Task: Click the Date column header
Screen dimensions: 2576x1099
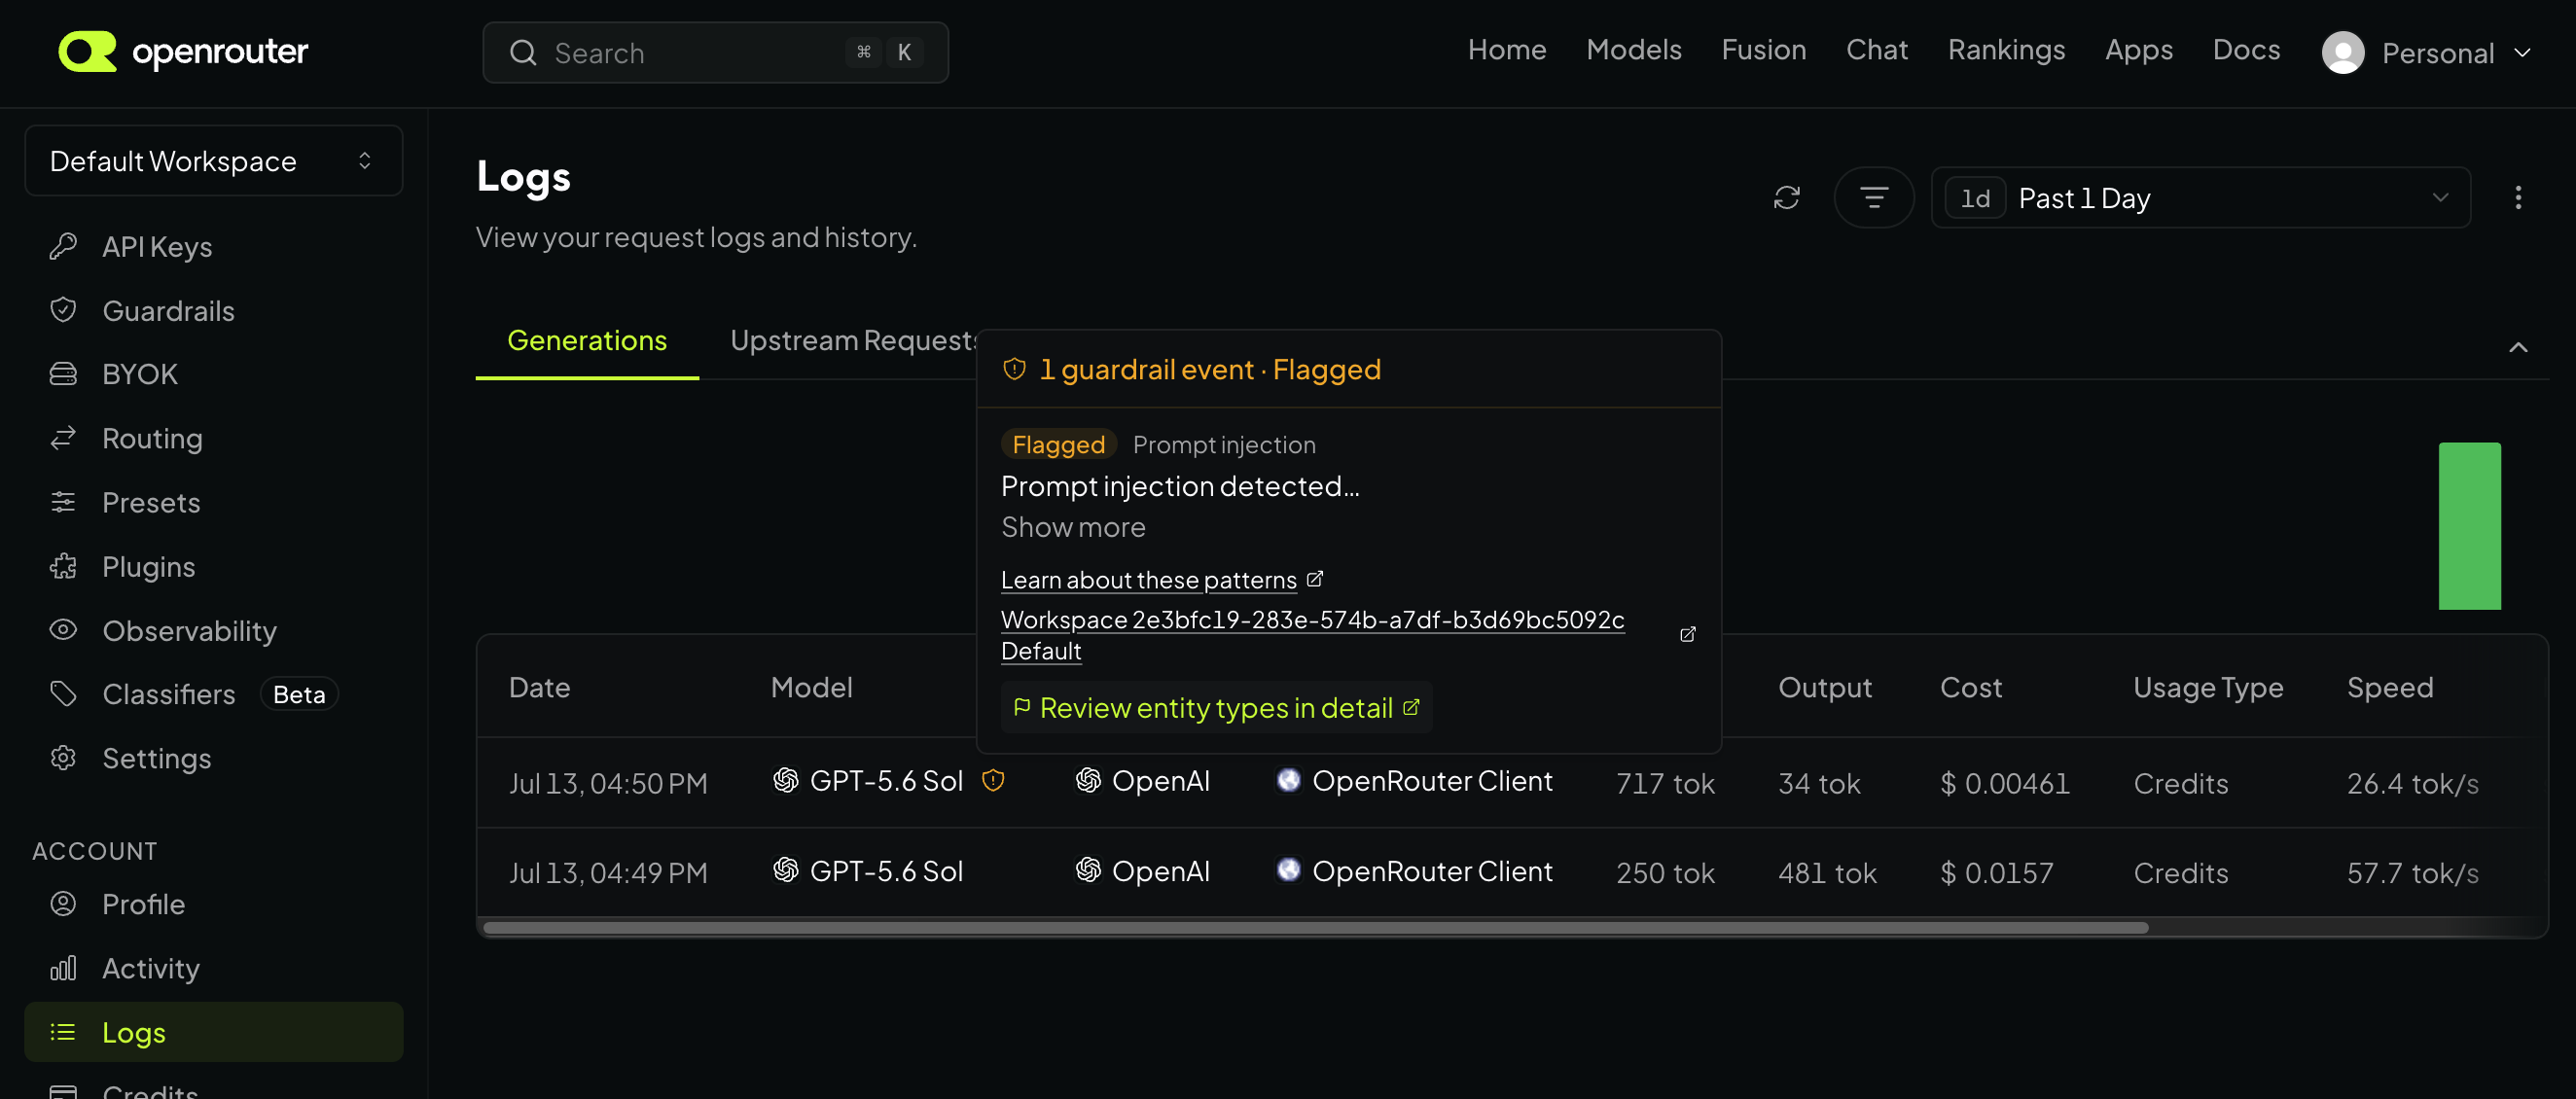Action: [x=539, y=688]
